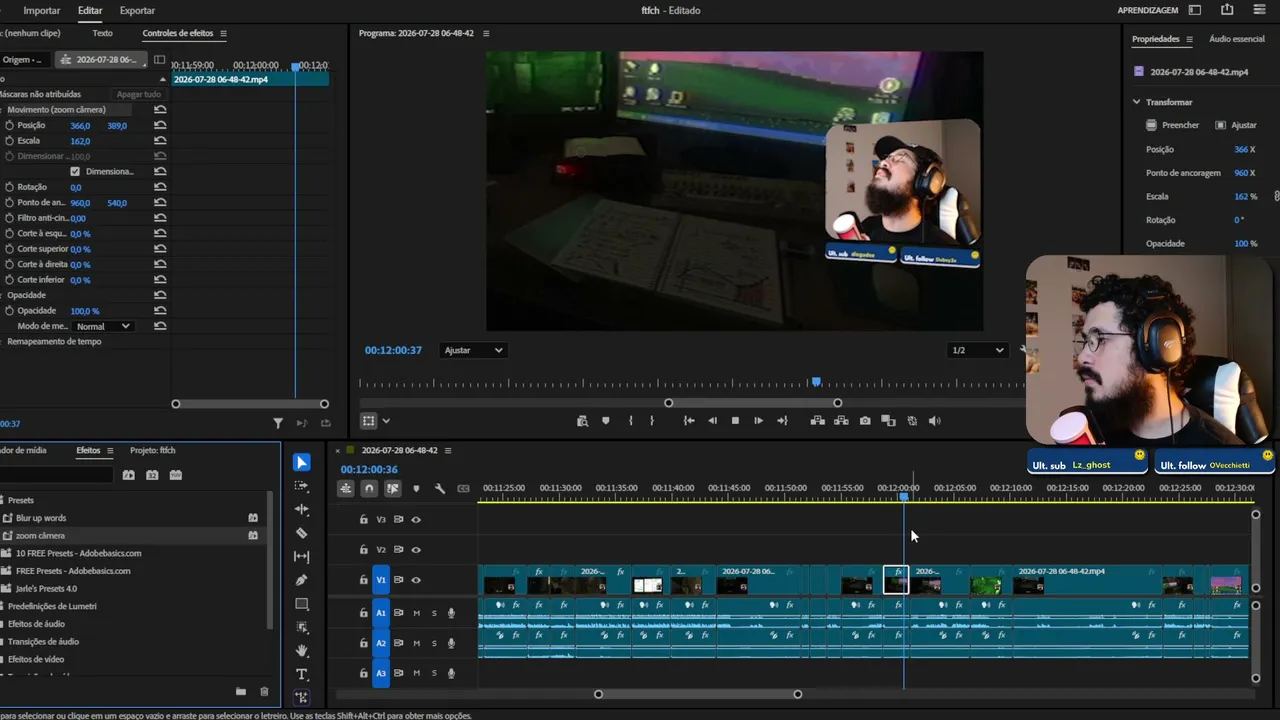Open the filter icon in Effect Controls
Screen dimensions: 1280x720
pos(278,423)
